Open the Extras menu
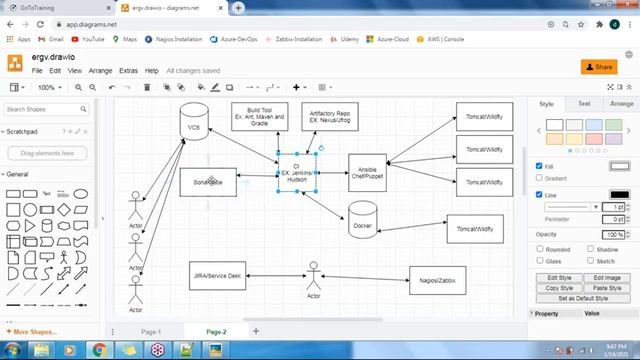Screen dimensions: 640x360 (x=128, y=71)
